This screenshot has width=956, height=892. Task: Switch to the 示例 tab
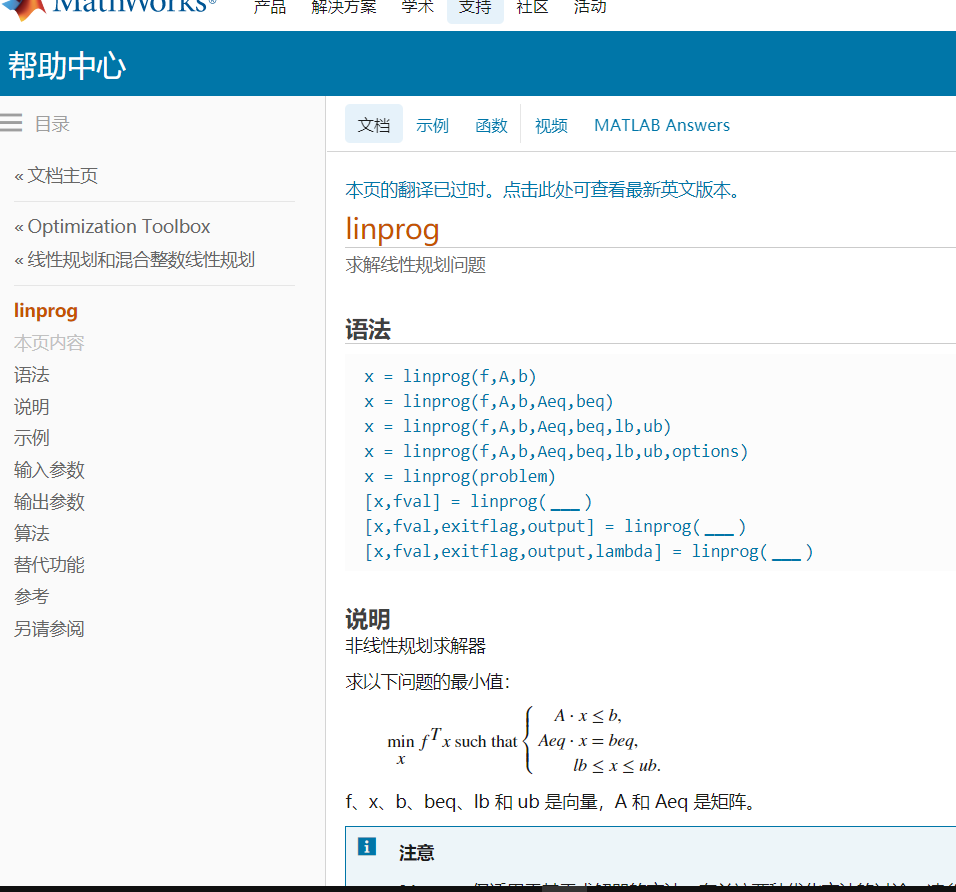click(432, 126)
